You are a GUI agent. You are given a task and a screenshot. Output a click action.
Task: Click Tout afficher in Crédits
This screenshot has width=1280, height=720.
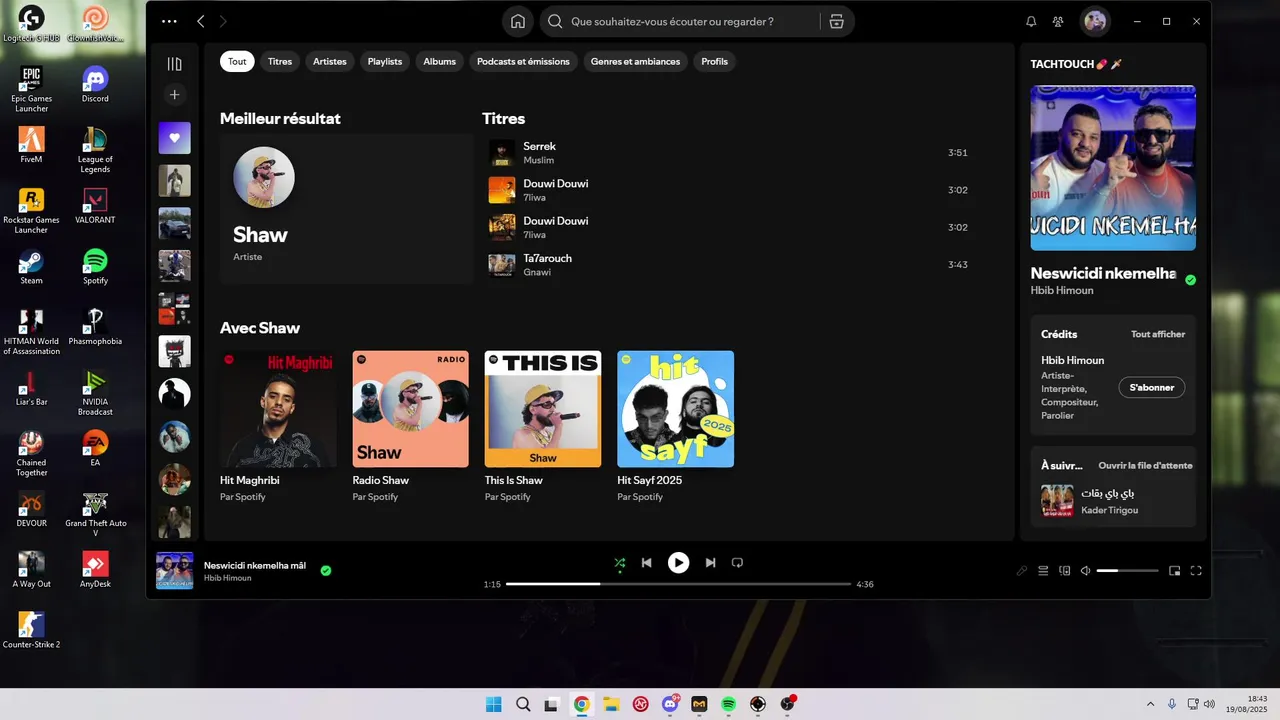[1158, 334]
